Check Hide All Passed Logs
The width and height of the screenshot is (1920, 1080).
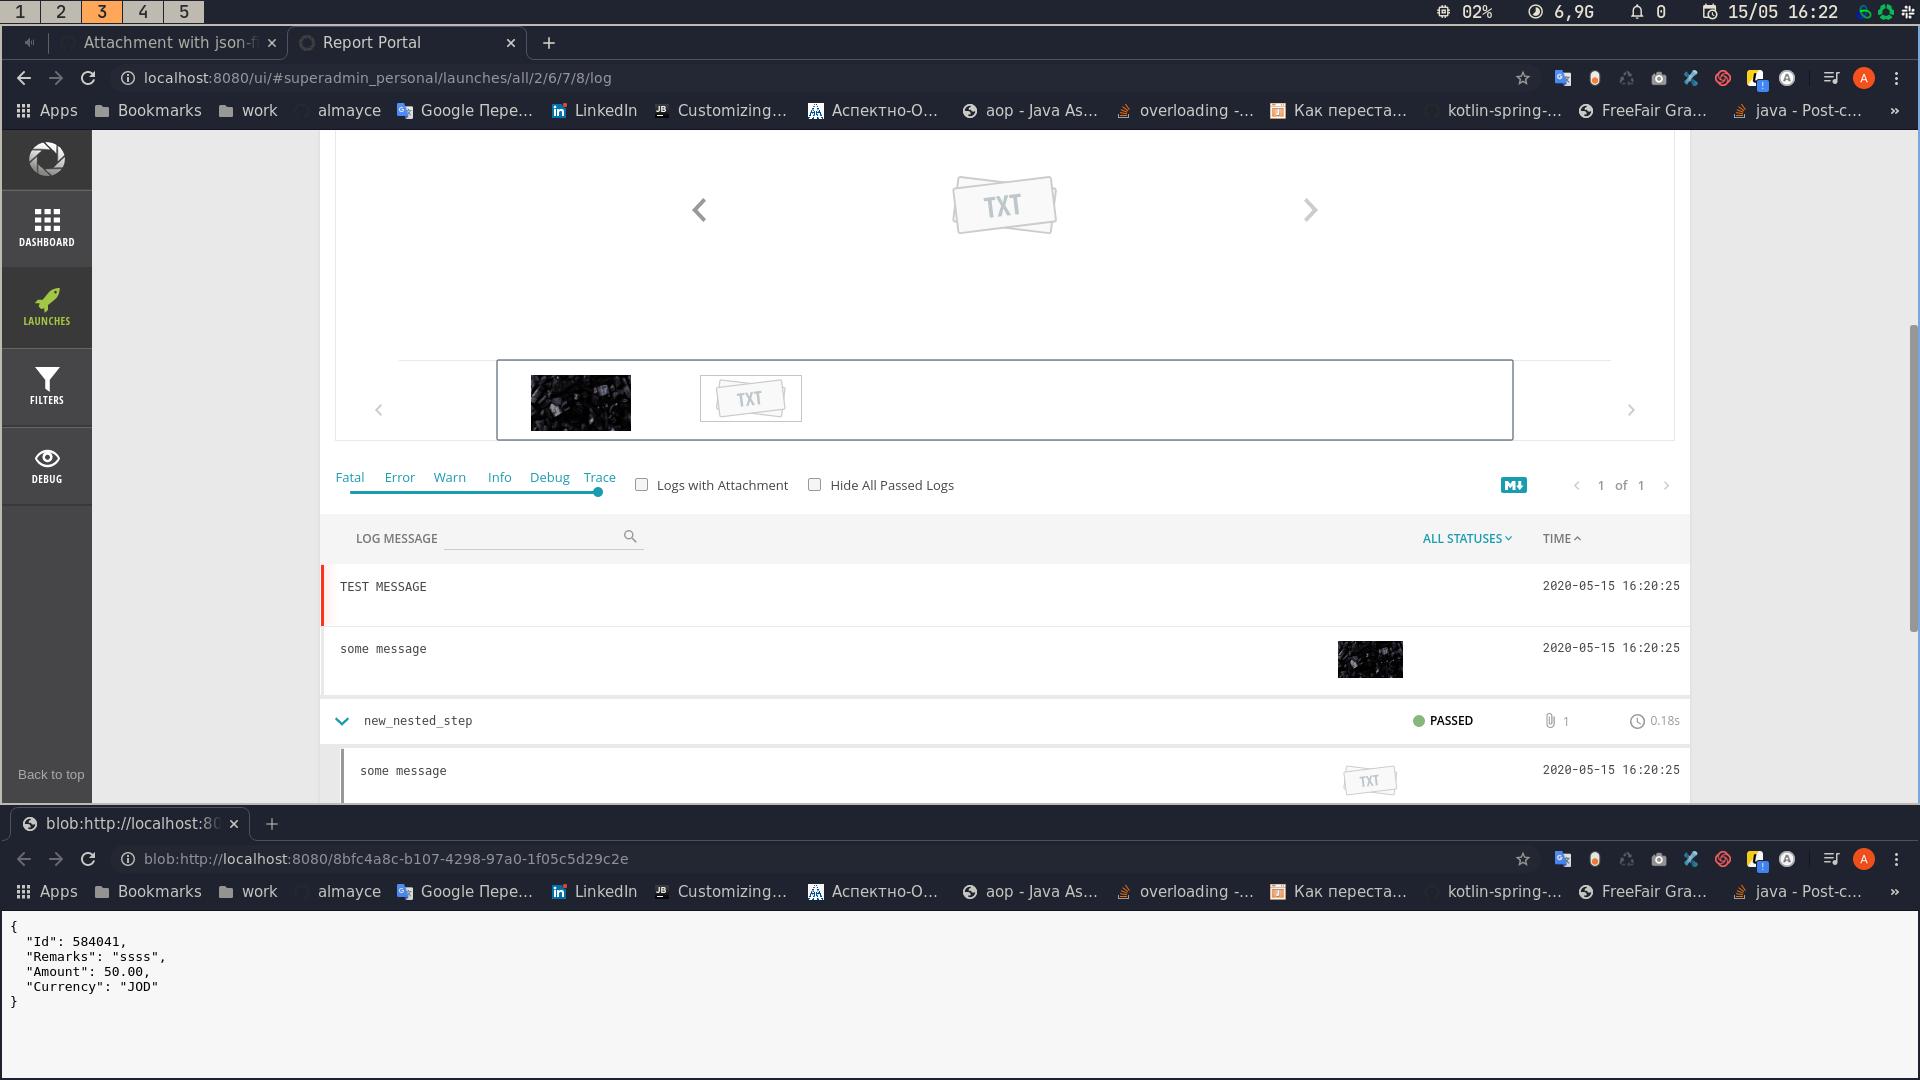tap(815, 484)
